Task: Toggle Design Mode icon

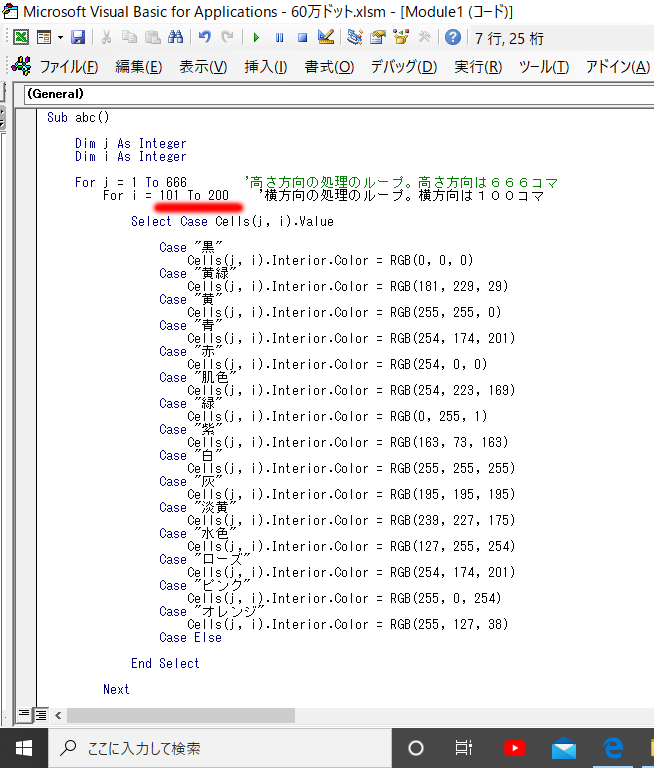Action: [326, 37]
